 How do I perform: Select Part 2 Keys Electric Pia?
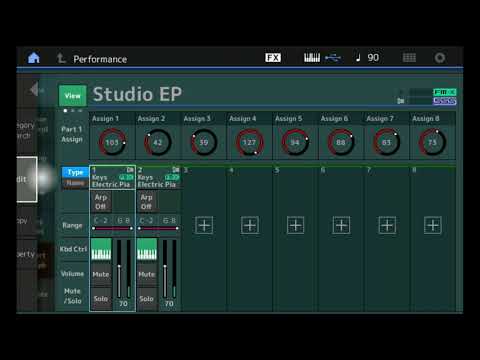coord(158,178)
